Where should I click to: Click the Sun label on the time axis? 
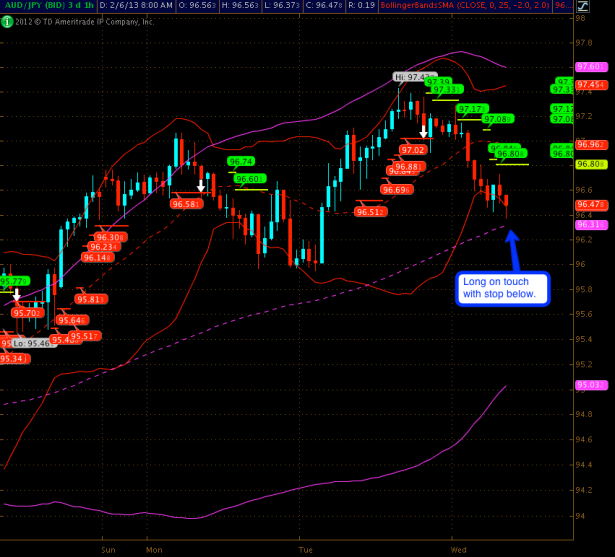[108, 549]
